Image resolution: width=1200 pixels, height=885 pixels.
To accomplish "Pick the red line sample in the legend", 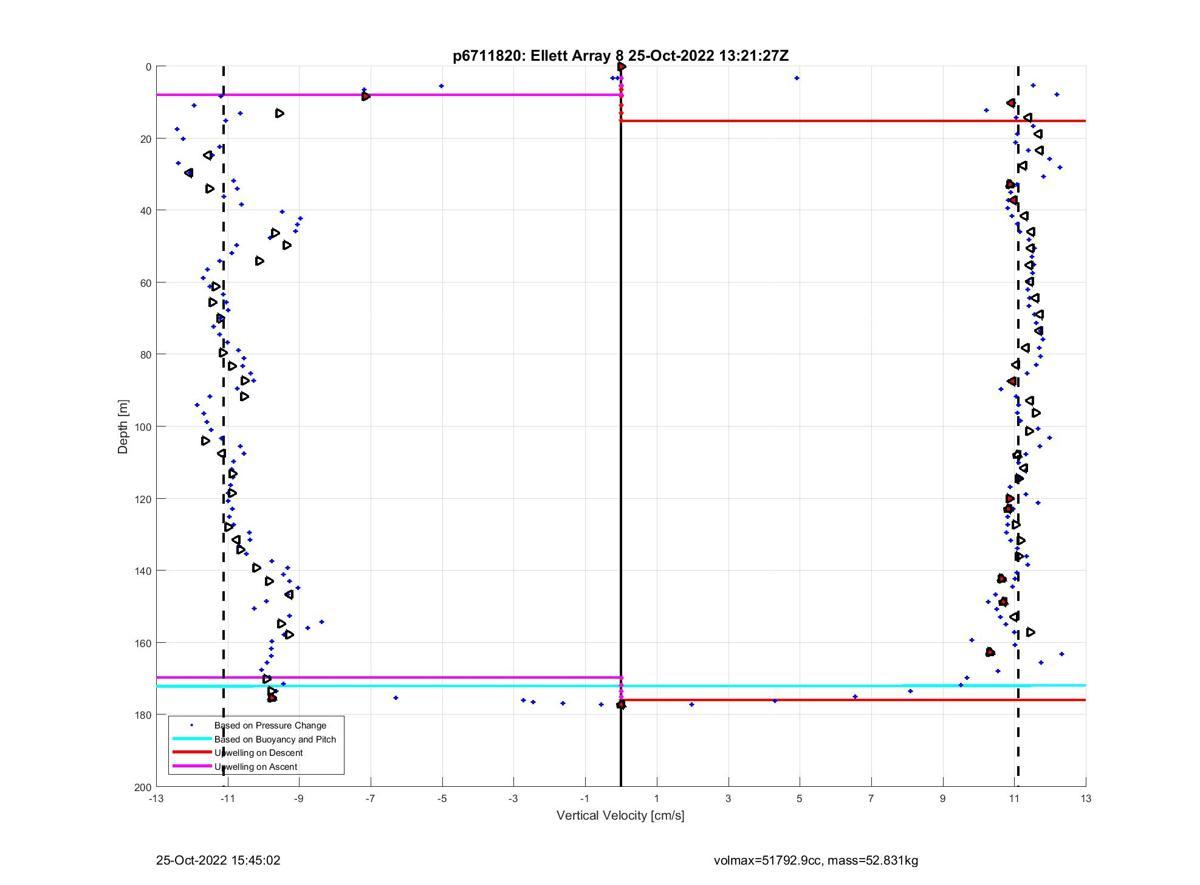I will (x=191, y=752).
